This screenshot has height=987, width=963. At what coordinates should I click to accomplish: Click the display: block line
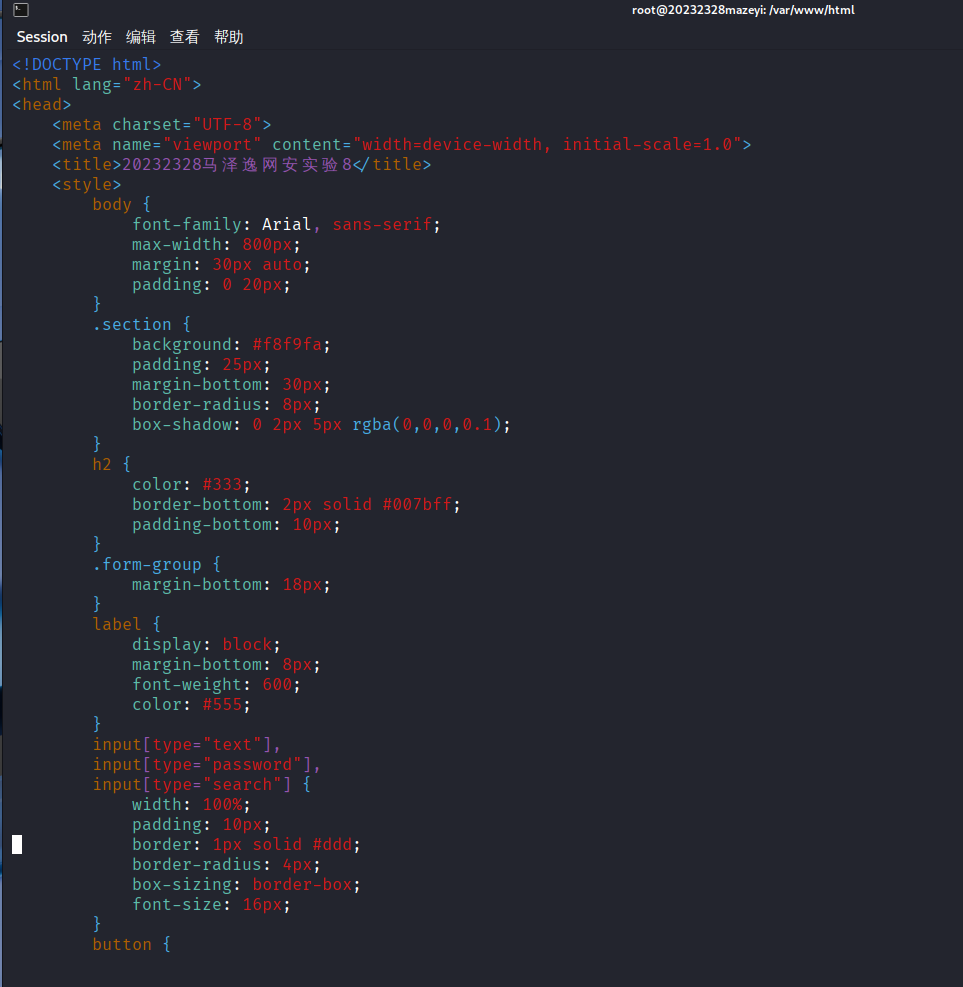[x=206, y=645]
